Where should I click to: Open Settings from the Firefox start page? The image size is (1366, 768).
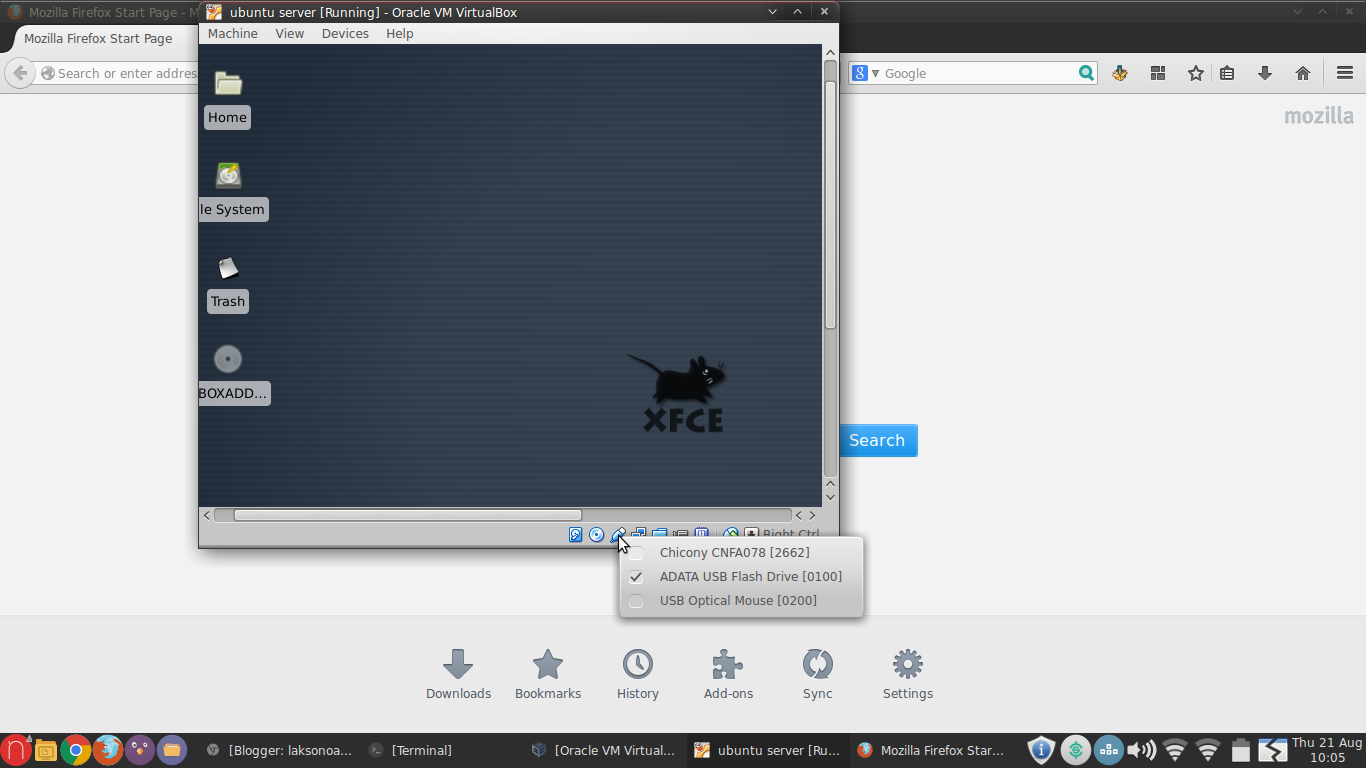click(x=908, y=674)
